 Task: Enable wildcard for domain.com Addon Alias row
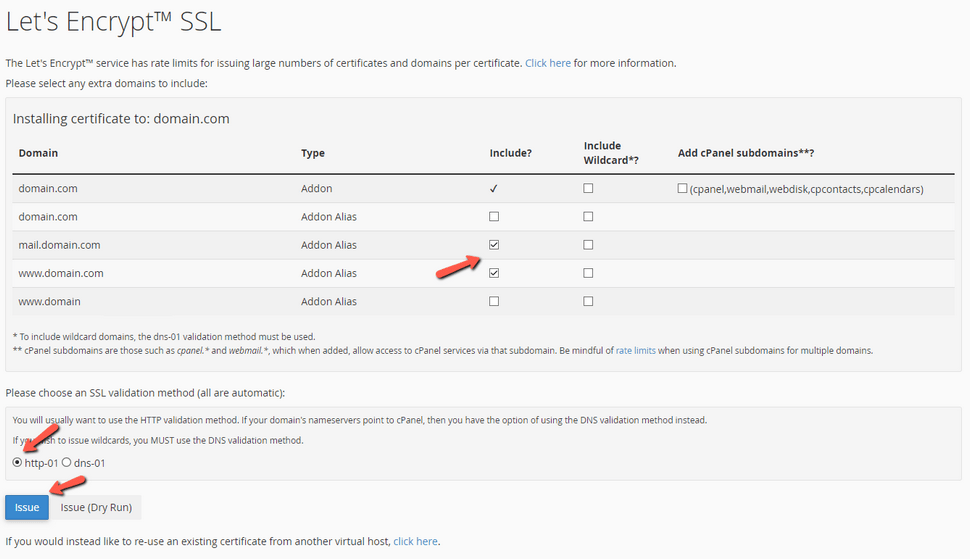click(588, 216)
